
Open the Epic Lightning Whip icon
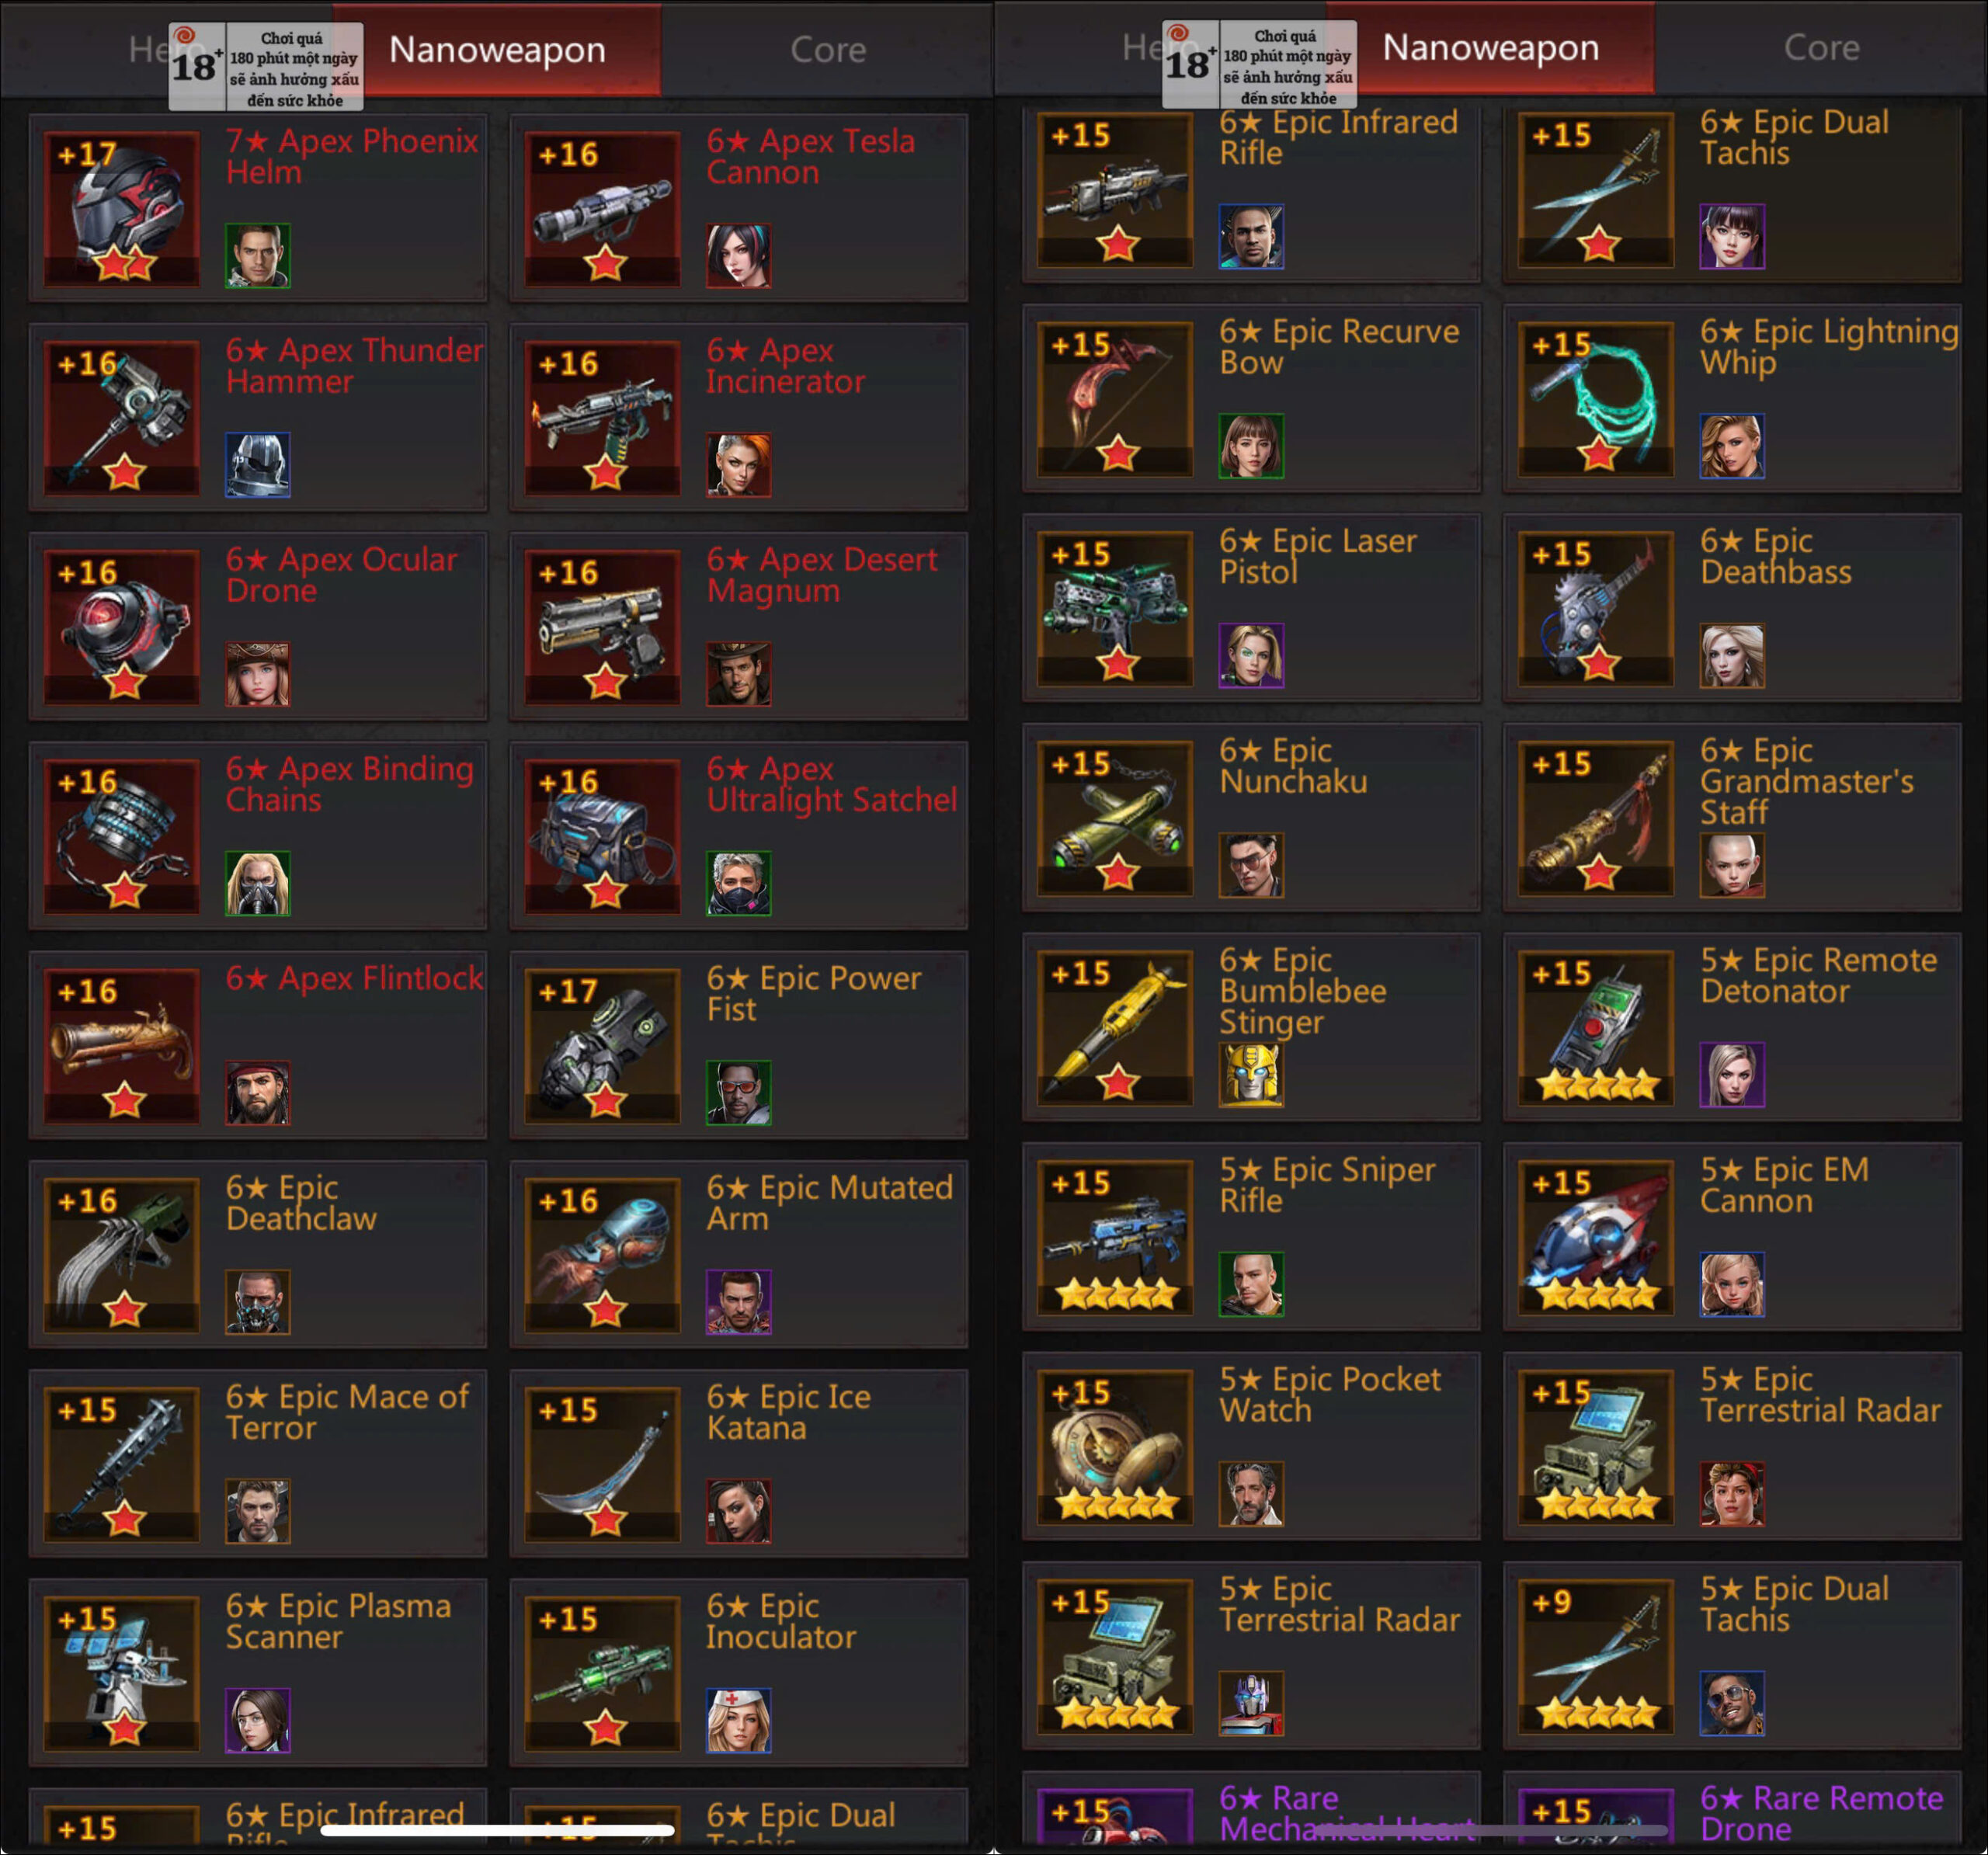click(1596, 399)
